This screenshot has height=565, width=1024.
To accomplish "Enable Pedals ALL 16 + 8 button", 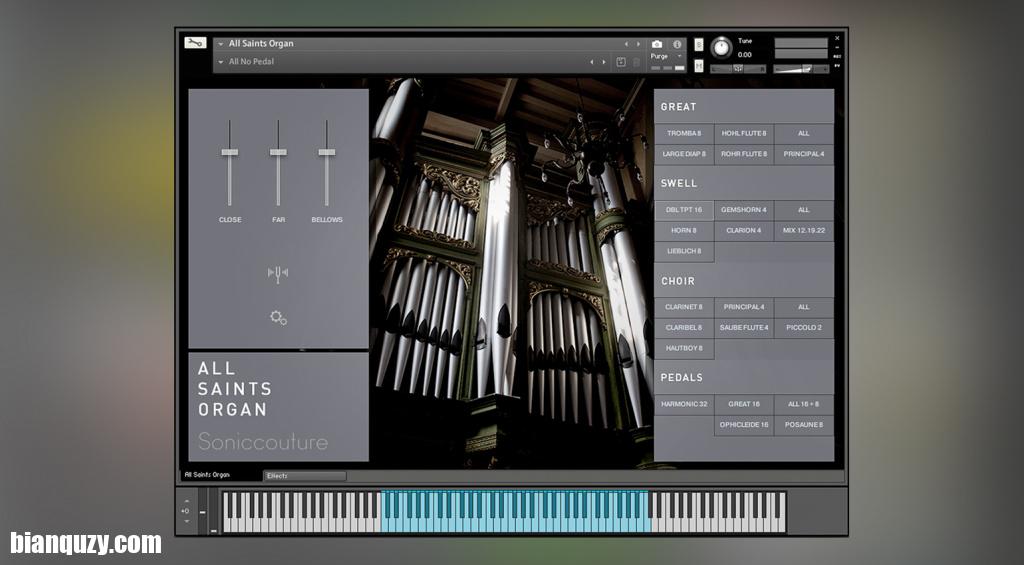I will 804,404.
